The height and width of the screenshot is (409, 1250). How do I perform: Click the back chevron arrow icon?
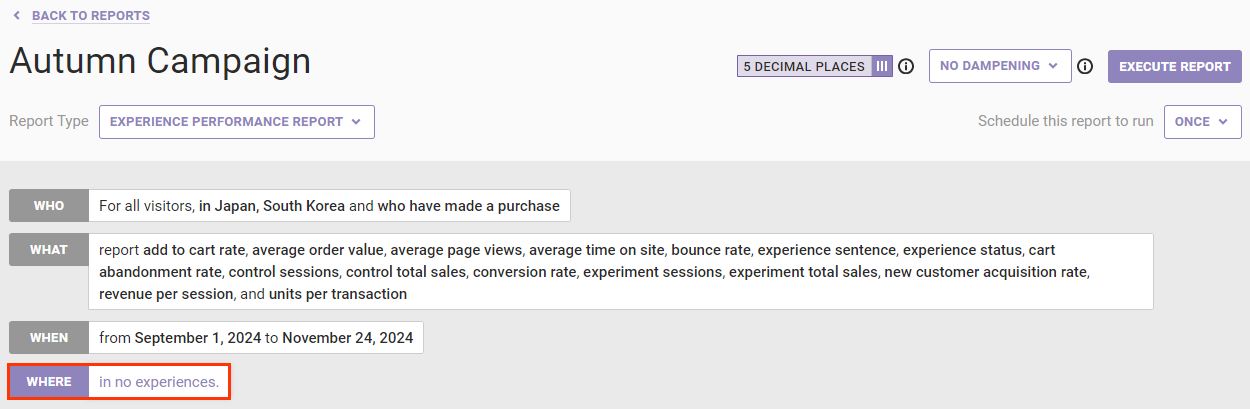click(16, 16)
